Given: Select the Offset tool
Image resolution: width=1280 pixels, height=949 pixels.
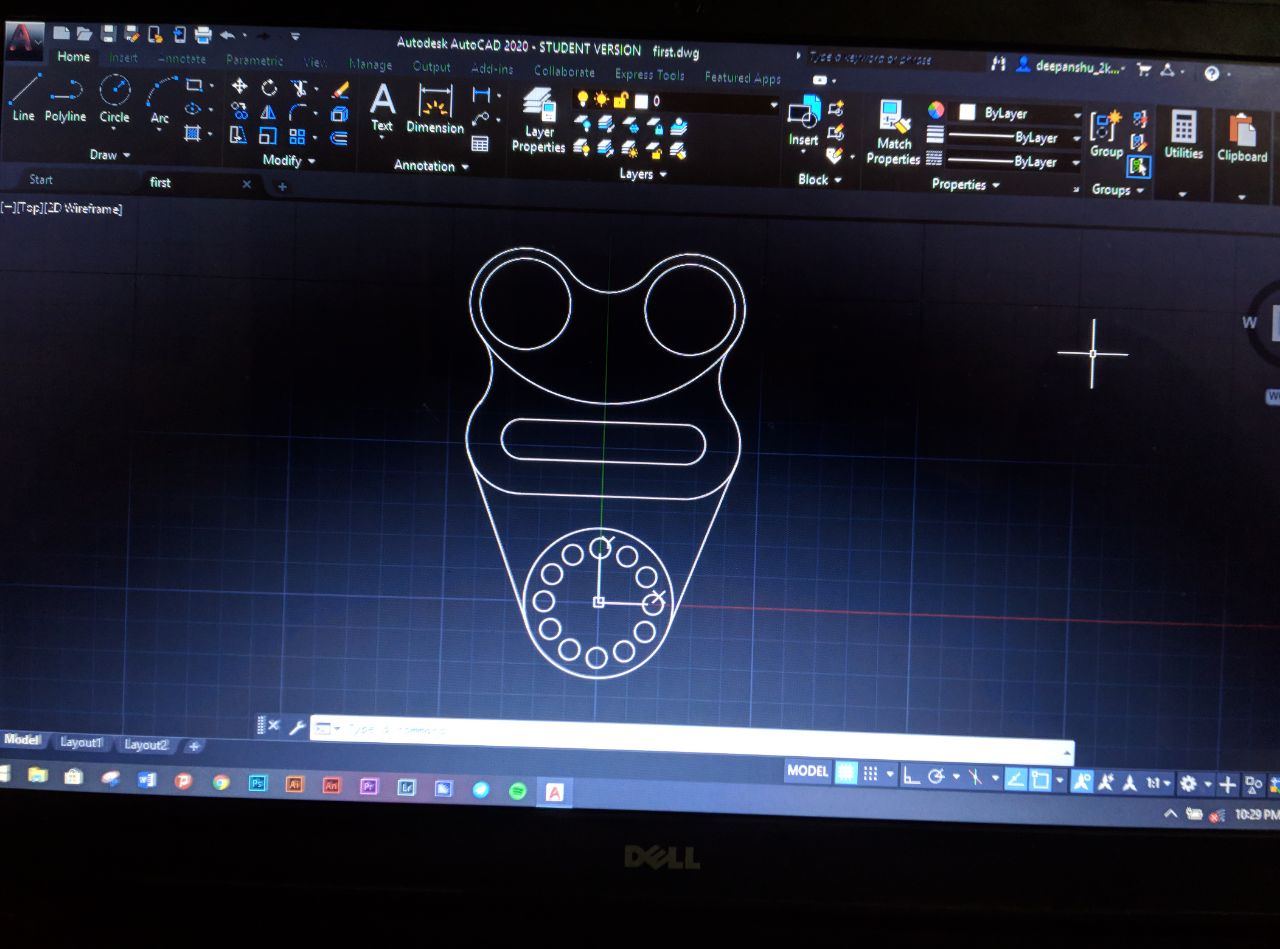Looking at the screenshot, I should coord(340,138).
